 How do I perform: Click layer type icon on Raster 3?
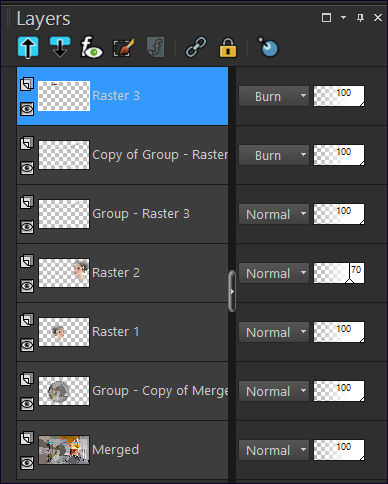pos(27,84)
